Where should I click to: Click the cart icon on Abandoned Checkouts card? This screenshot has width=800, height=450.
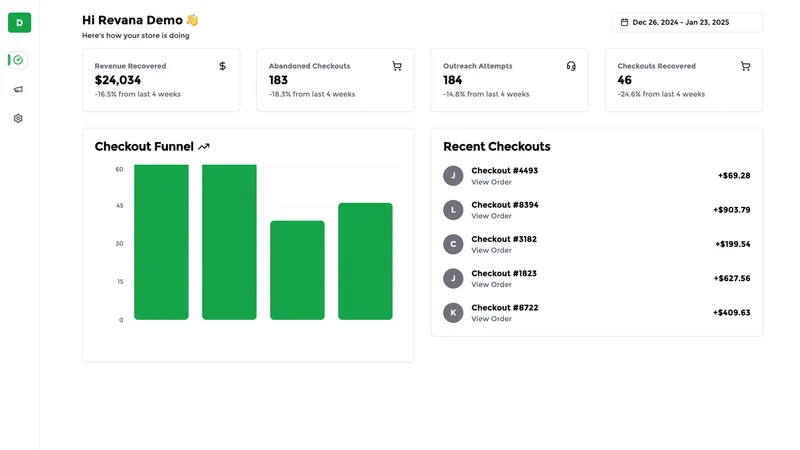pyautogui.click(x=397, y=66)
